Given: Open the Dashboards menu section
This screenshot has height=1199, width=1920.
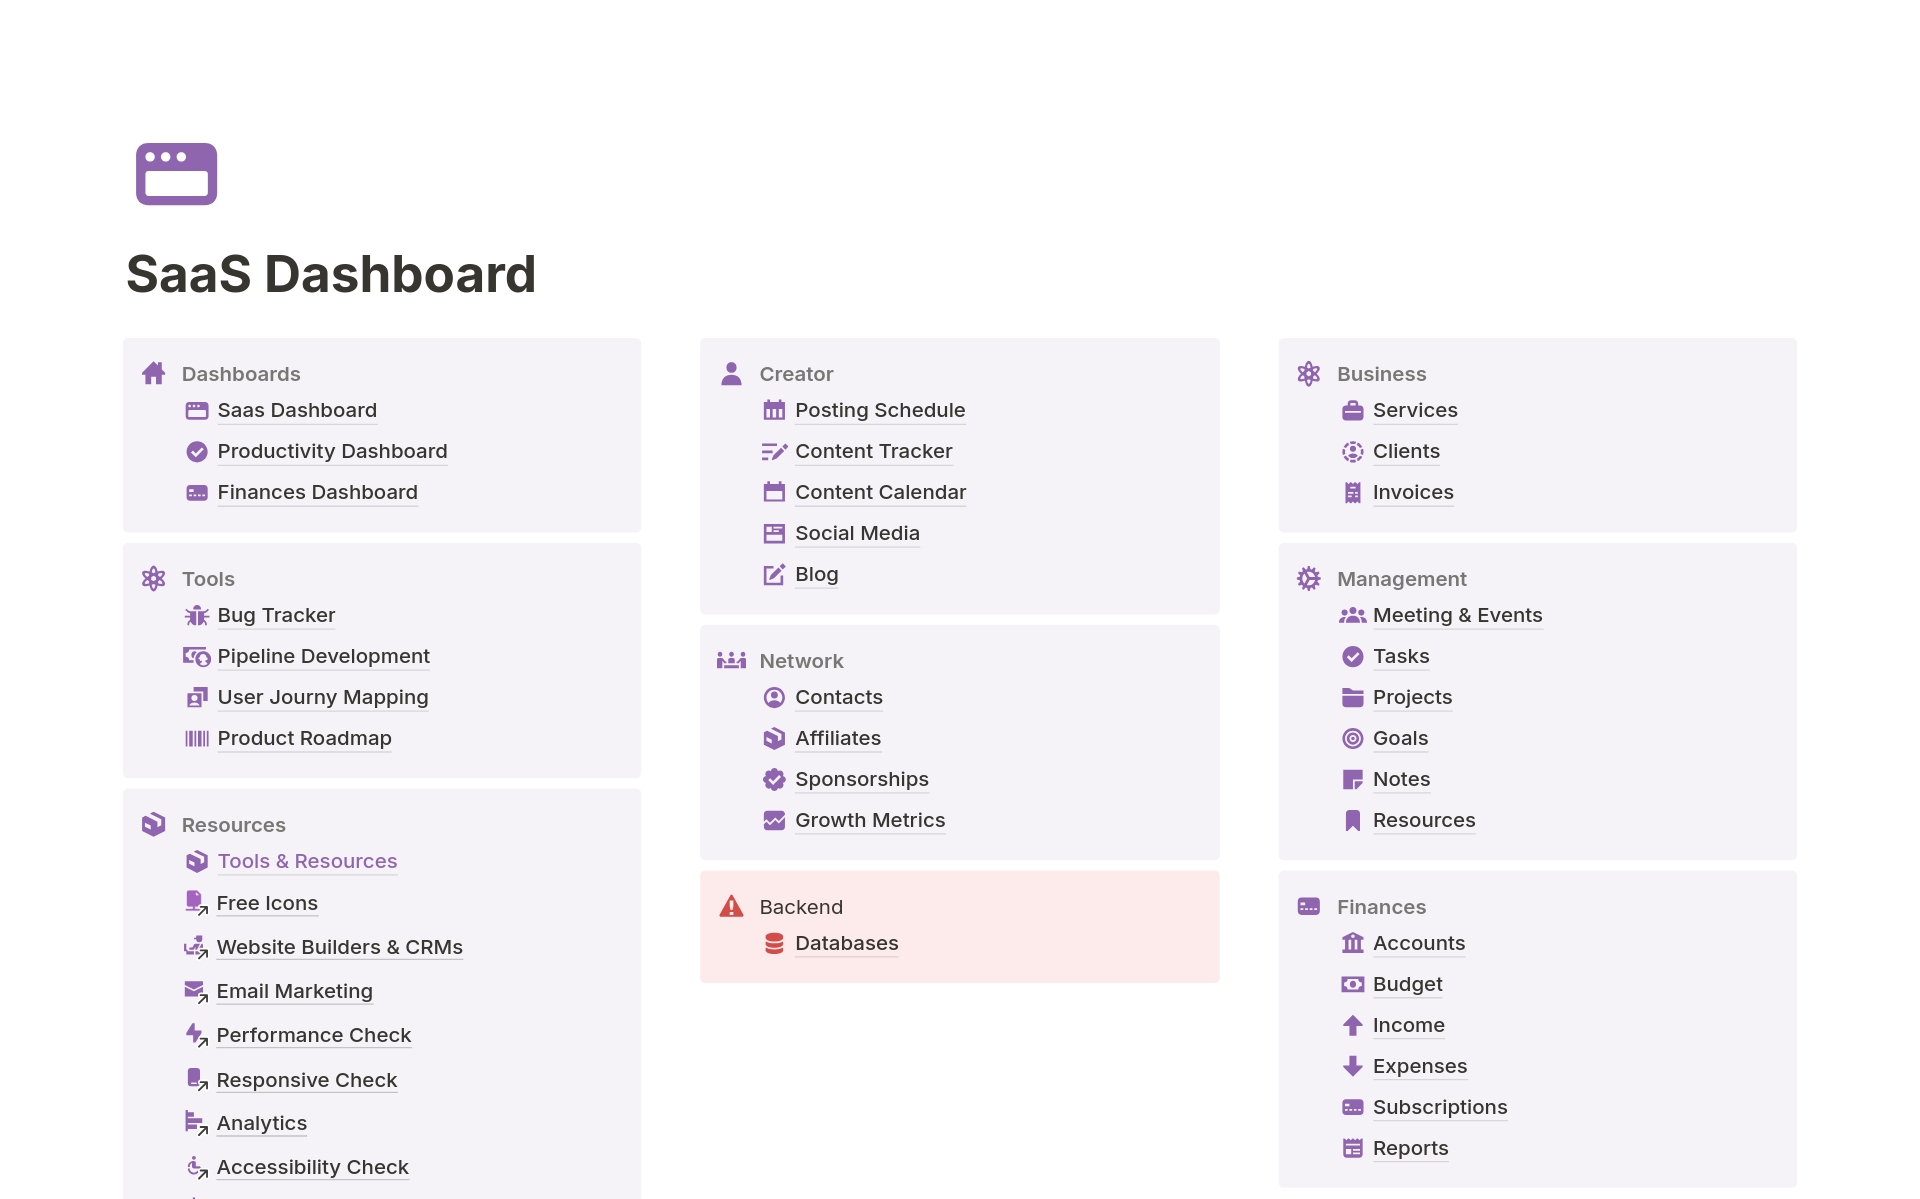Looking at the screenshot, I should coord(242,373).
